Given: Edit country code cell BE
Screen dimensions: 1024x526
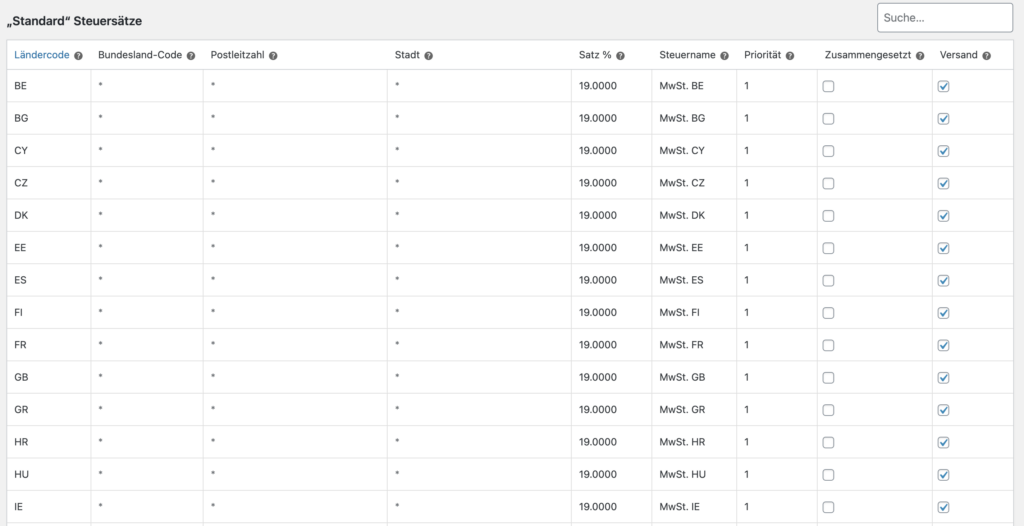Looking at the screenshot, I should coord(49,86).
